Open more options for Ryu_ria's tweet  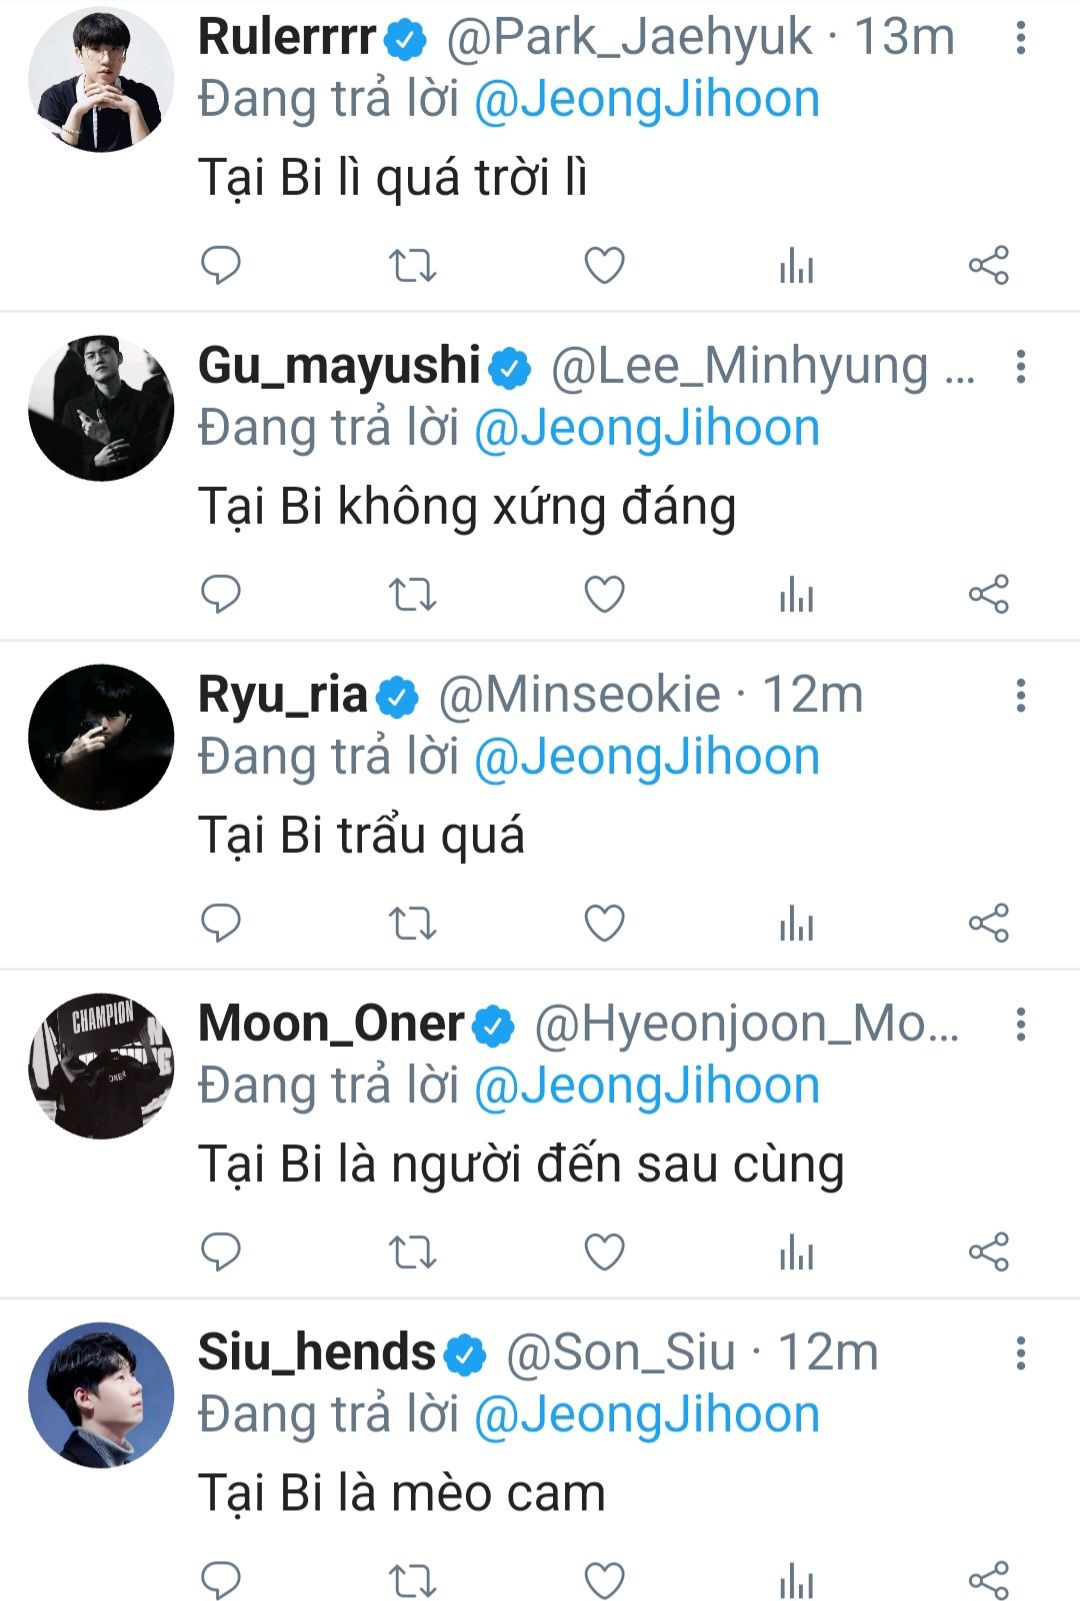tap(1020, 696)
